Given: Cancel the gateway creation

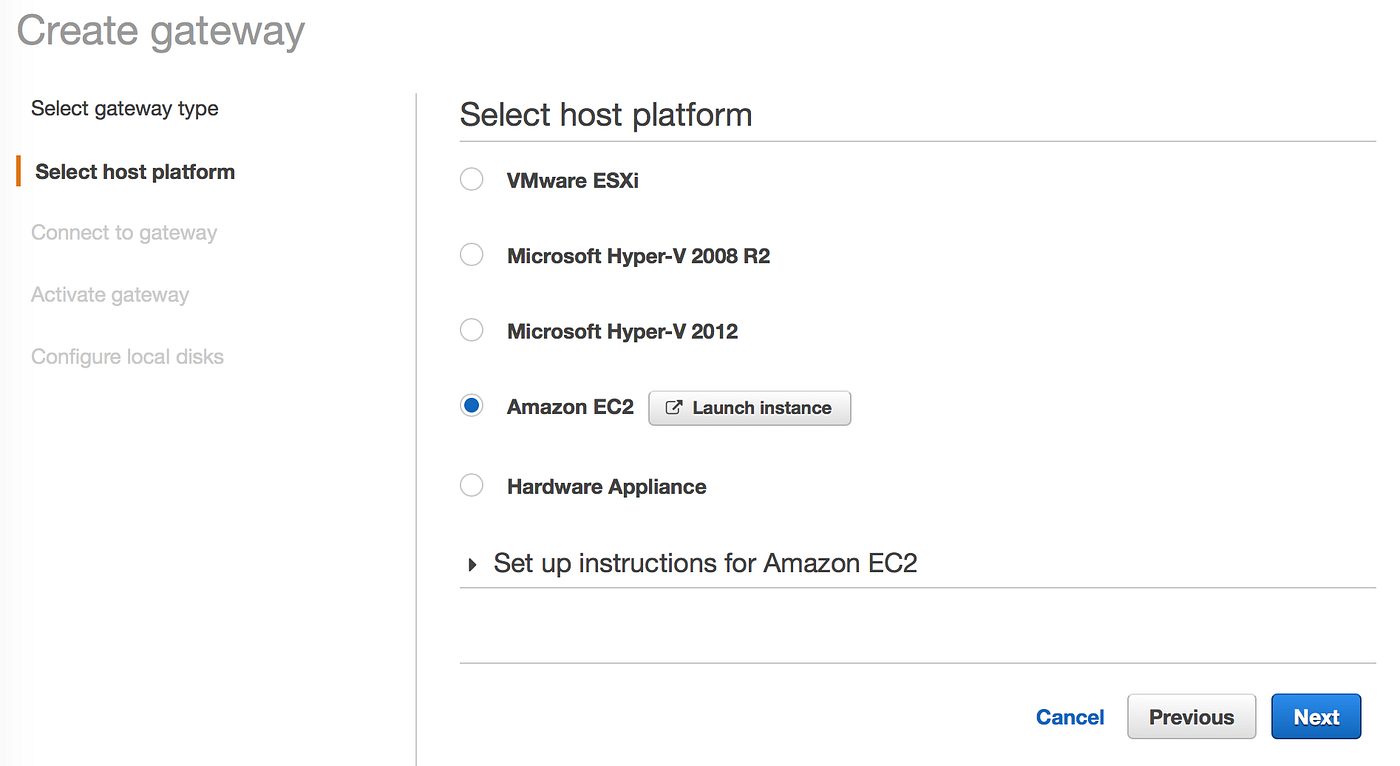Looking at the screenshot, I should 1070,716.
